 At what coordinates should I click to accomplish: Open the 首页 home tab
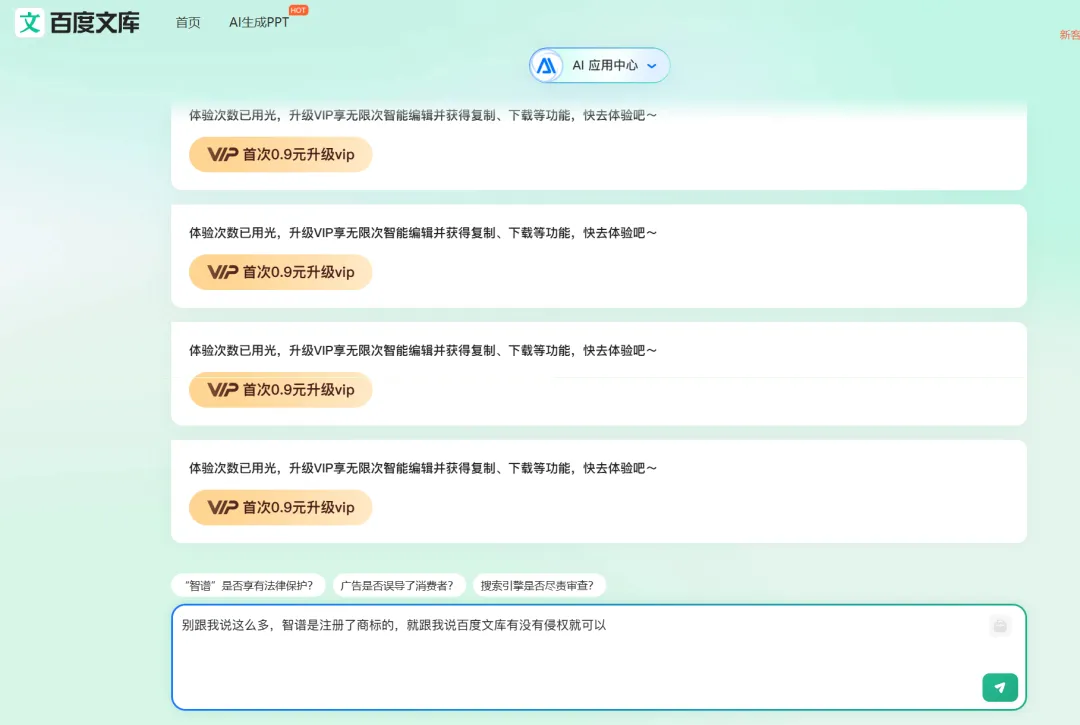(x=188, y=23)
